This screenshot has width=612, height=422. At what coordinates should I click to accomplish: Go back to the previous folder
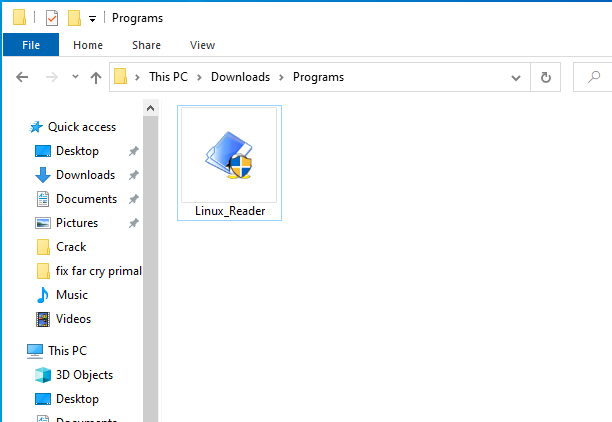tap(22, 77)
